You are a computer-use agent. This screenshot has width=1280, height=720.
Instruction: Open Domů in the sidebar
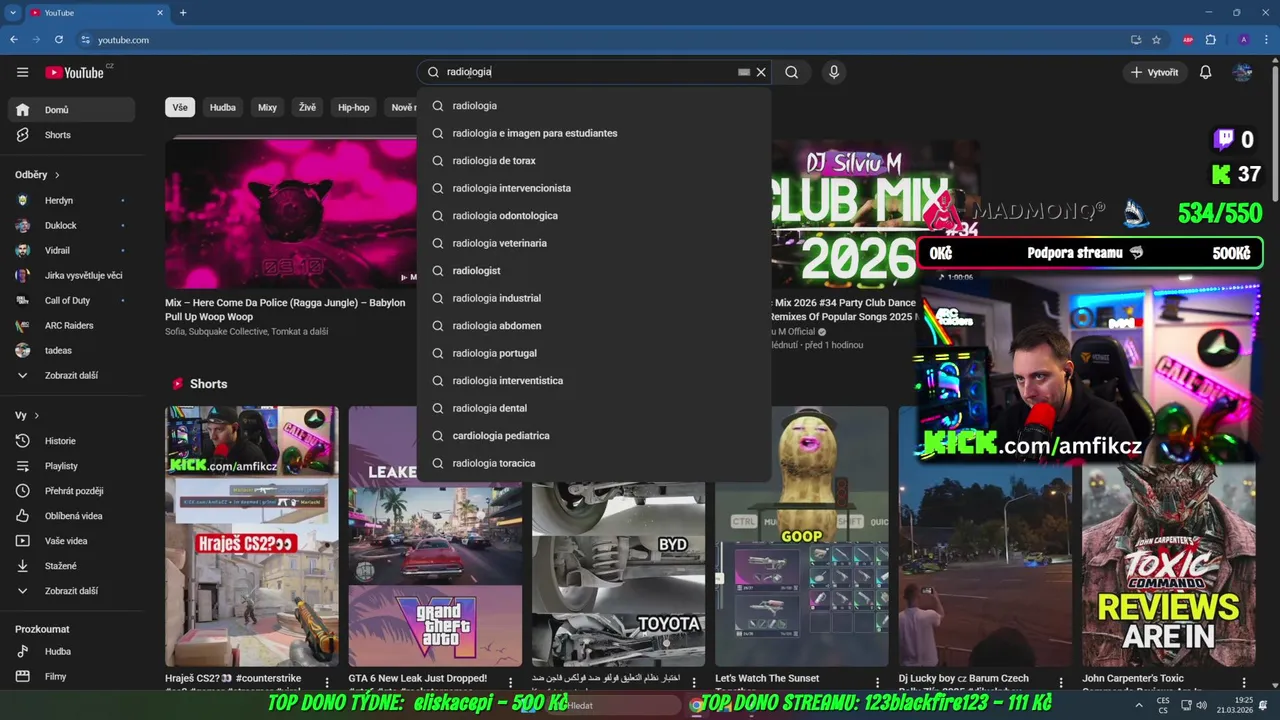70,110
